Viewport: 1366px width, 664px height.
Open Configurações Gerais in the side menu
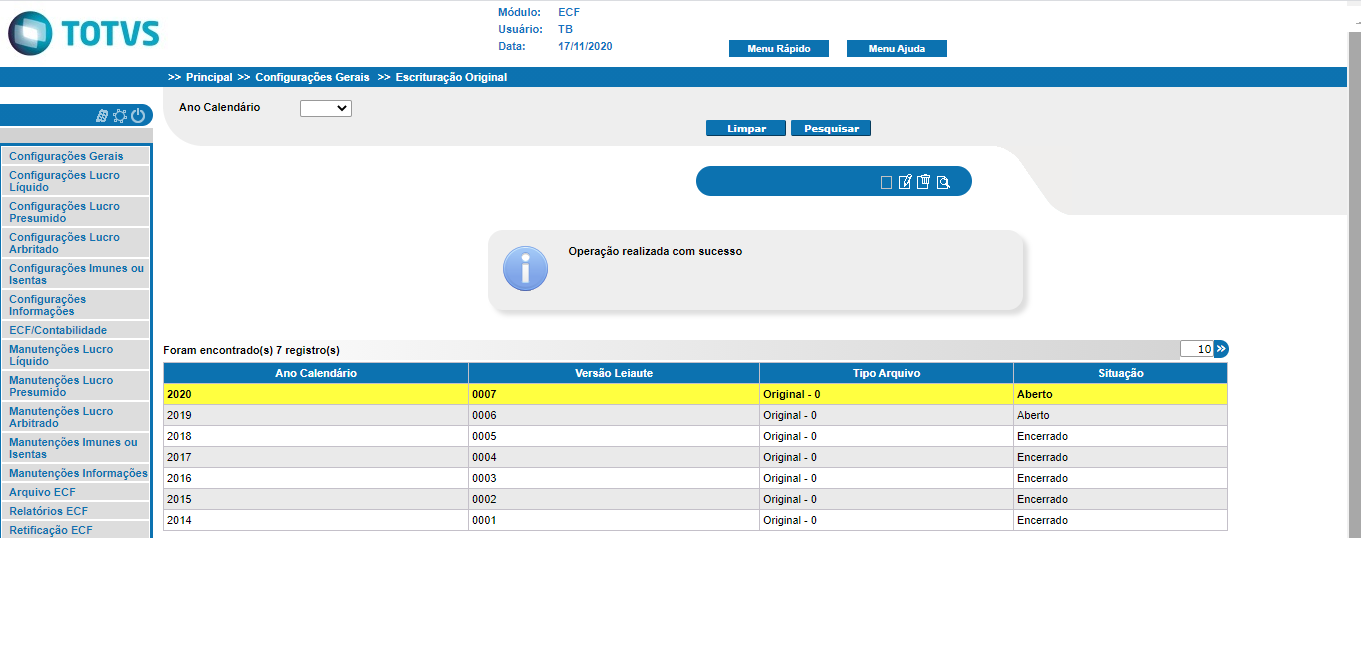pyautogui.click(x=75, y=156)
